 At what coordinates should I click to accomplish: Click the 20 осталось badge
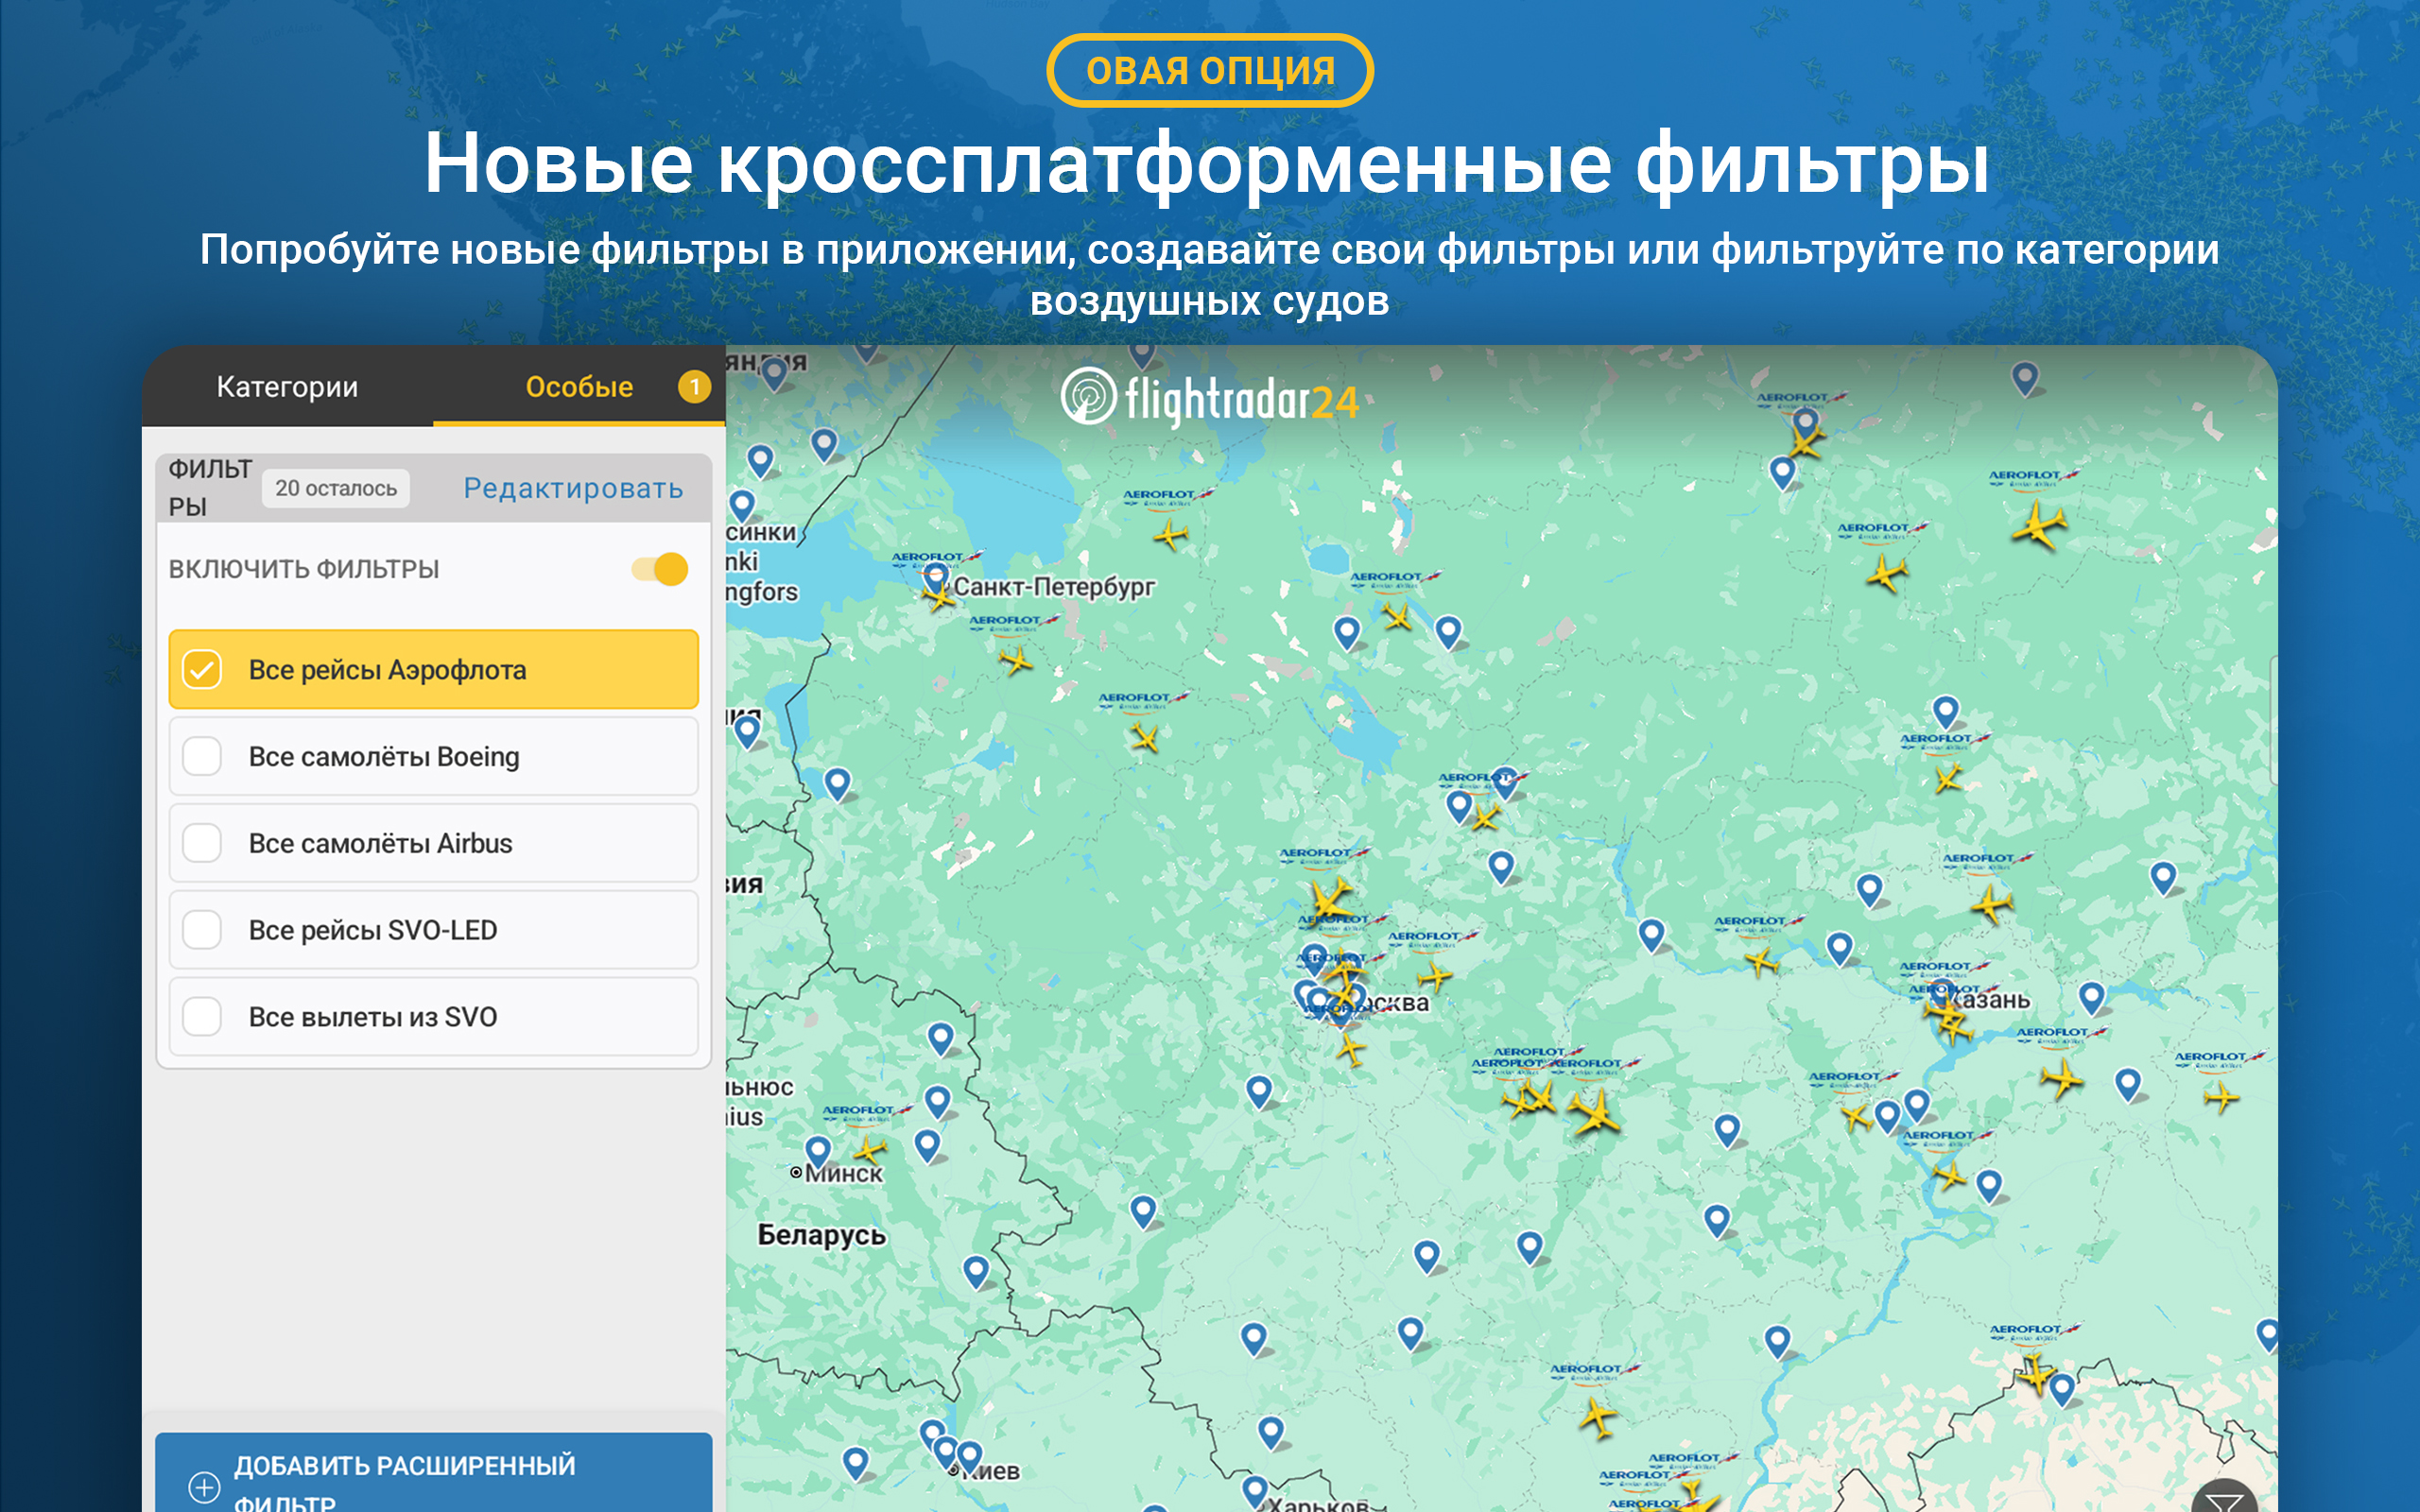(x=336, y=488)
